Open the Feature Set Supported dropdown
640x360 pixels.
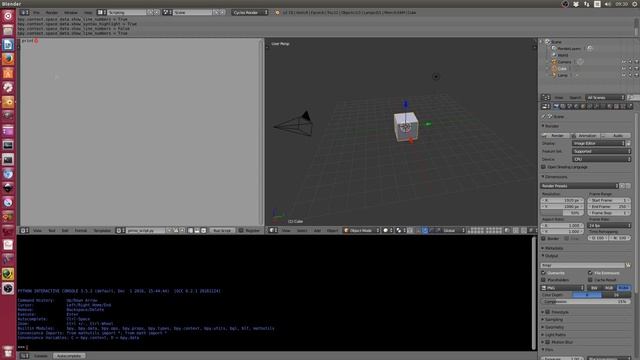[602, 151]
